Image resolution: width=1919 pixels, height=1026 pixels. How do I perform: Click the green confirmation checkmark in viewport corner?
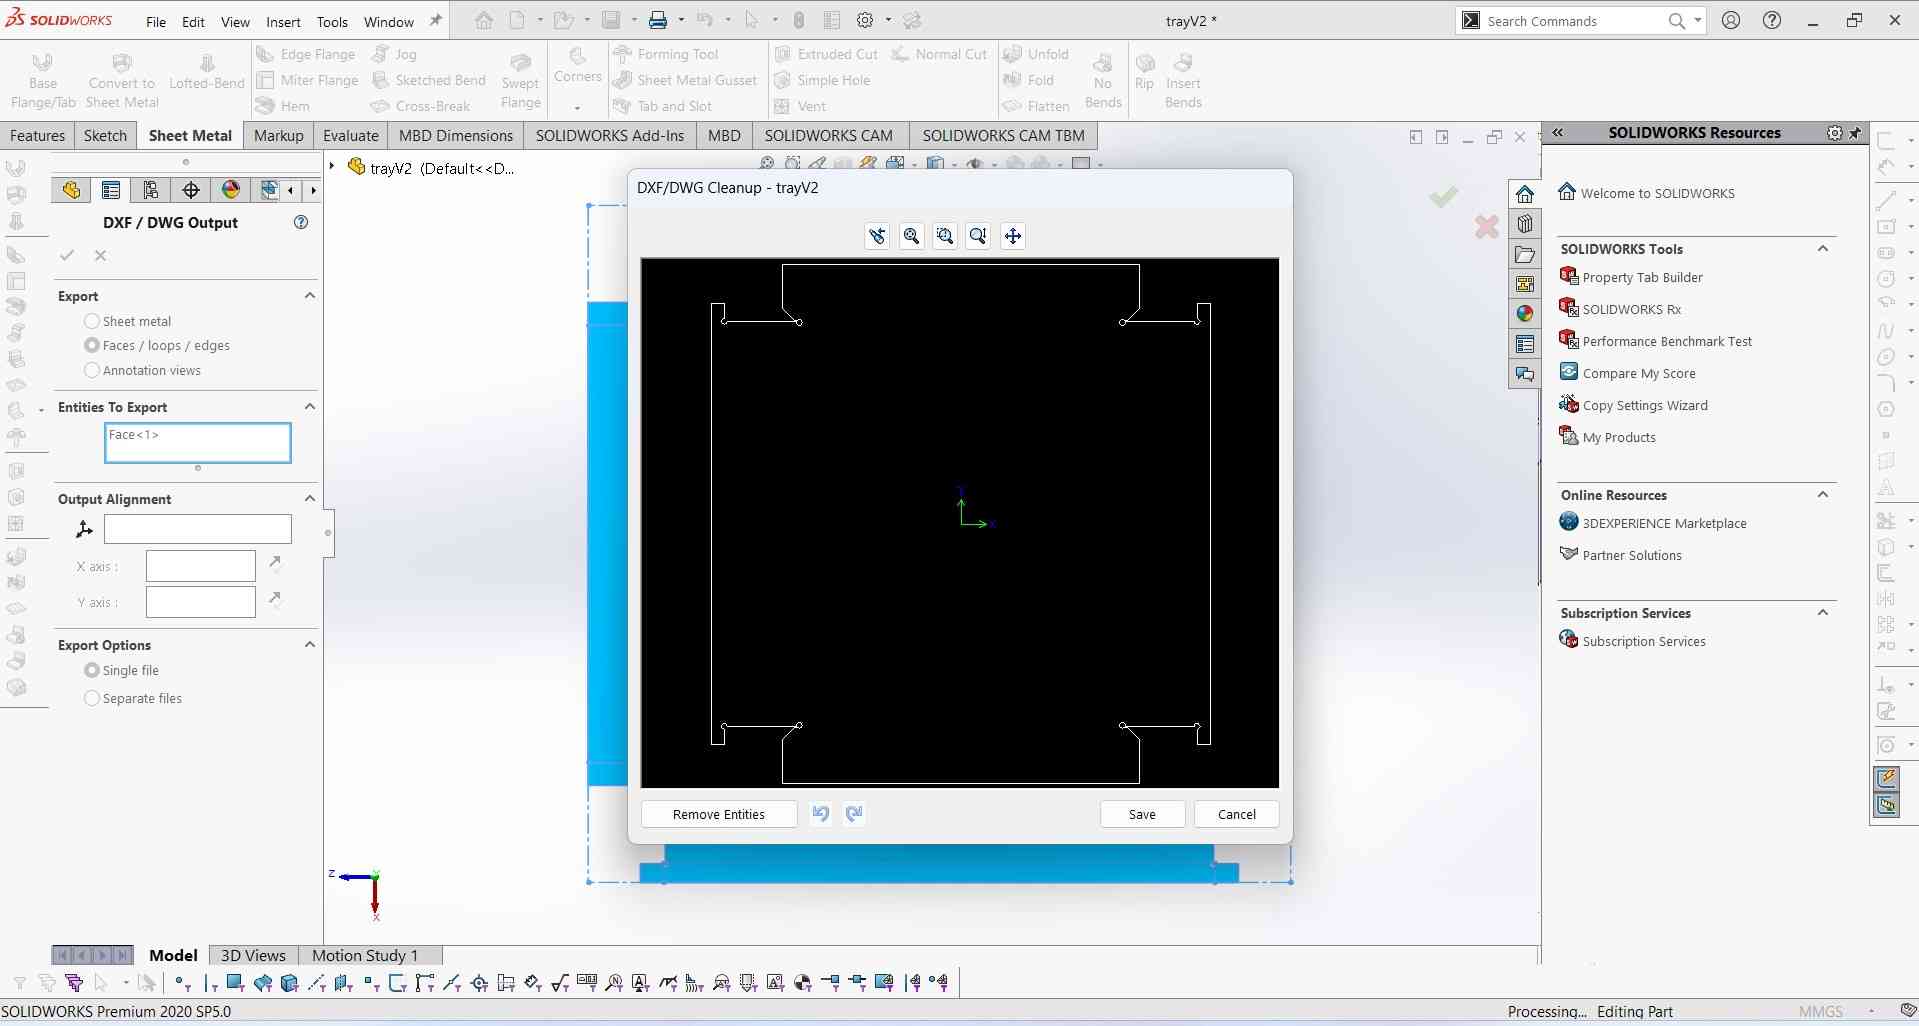(1443, 196)
